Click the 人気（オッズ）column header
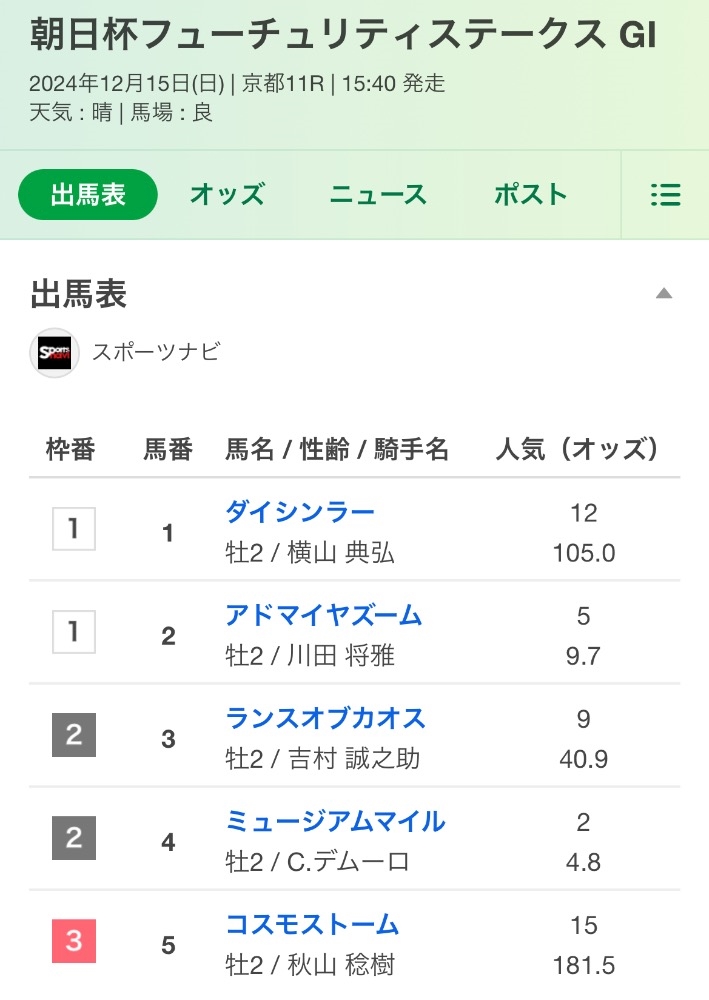 coord(578,450)
